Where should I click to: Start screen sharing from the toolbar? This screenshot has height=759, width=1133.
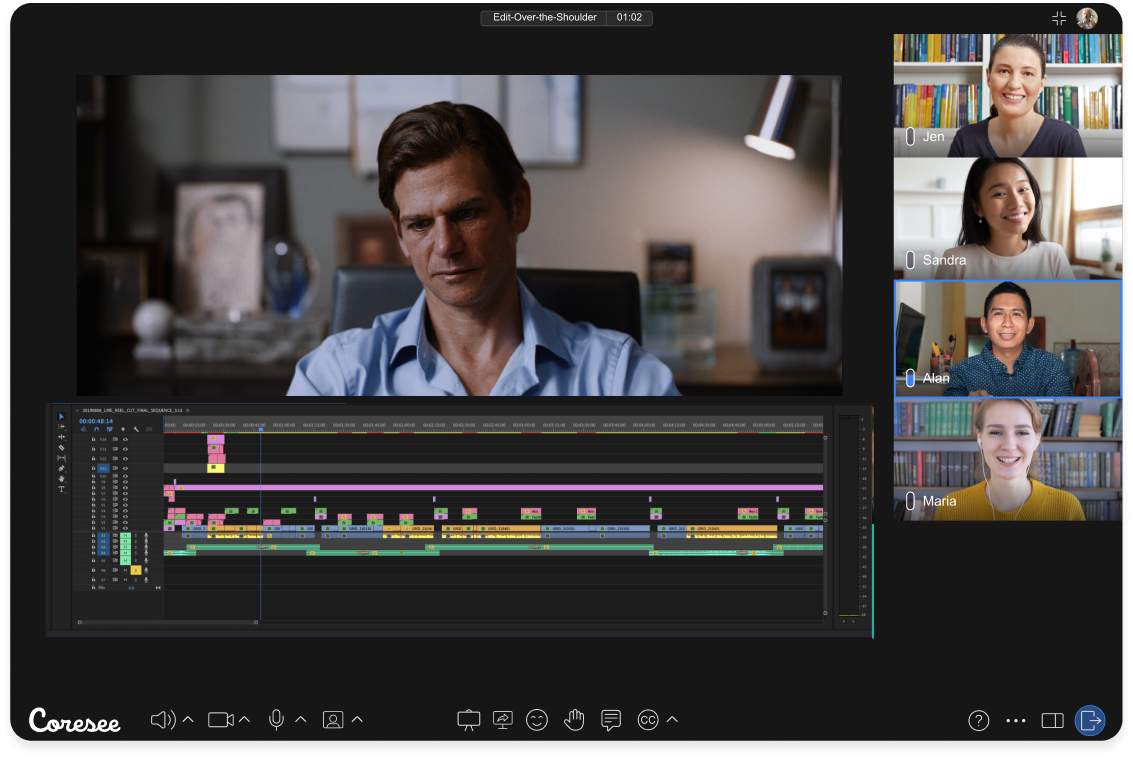[502, 720]
